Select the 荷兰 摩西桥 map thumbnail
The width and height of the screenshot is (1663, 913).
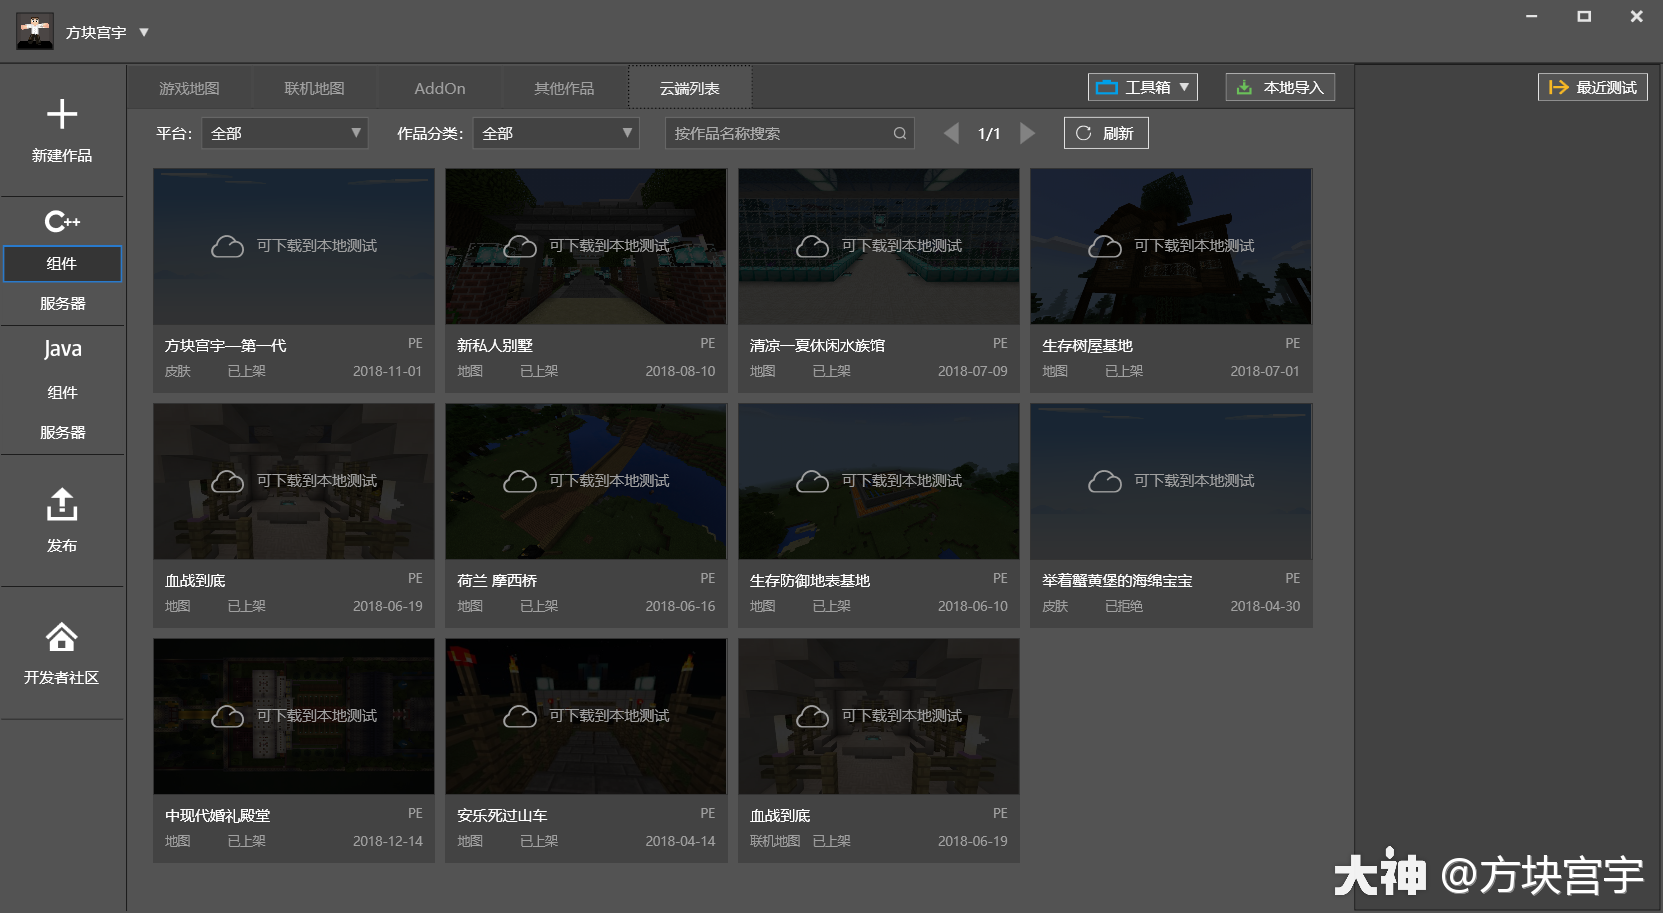click(x=586, y=482)
